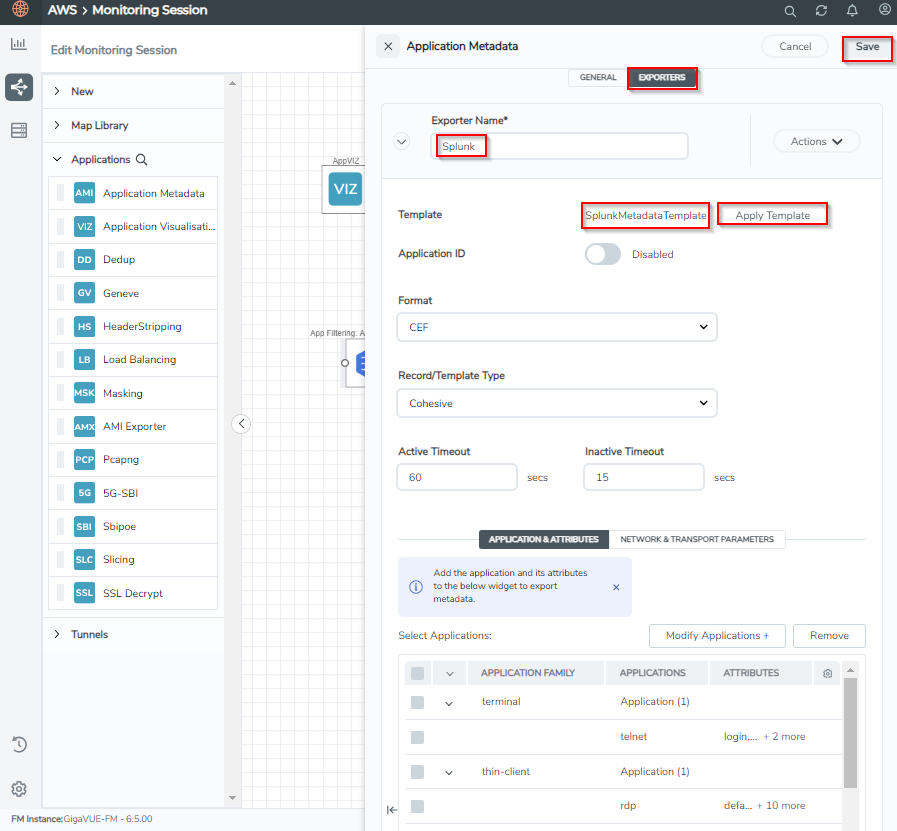Click the Save button
The width and height of the screenshot is (897, 831).
[x=867, y=47]
